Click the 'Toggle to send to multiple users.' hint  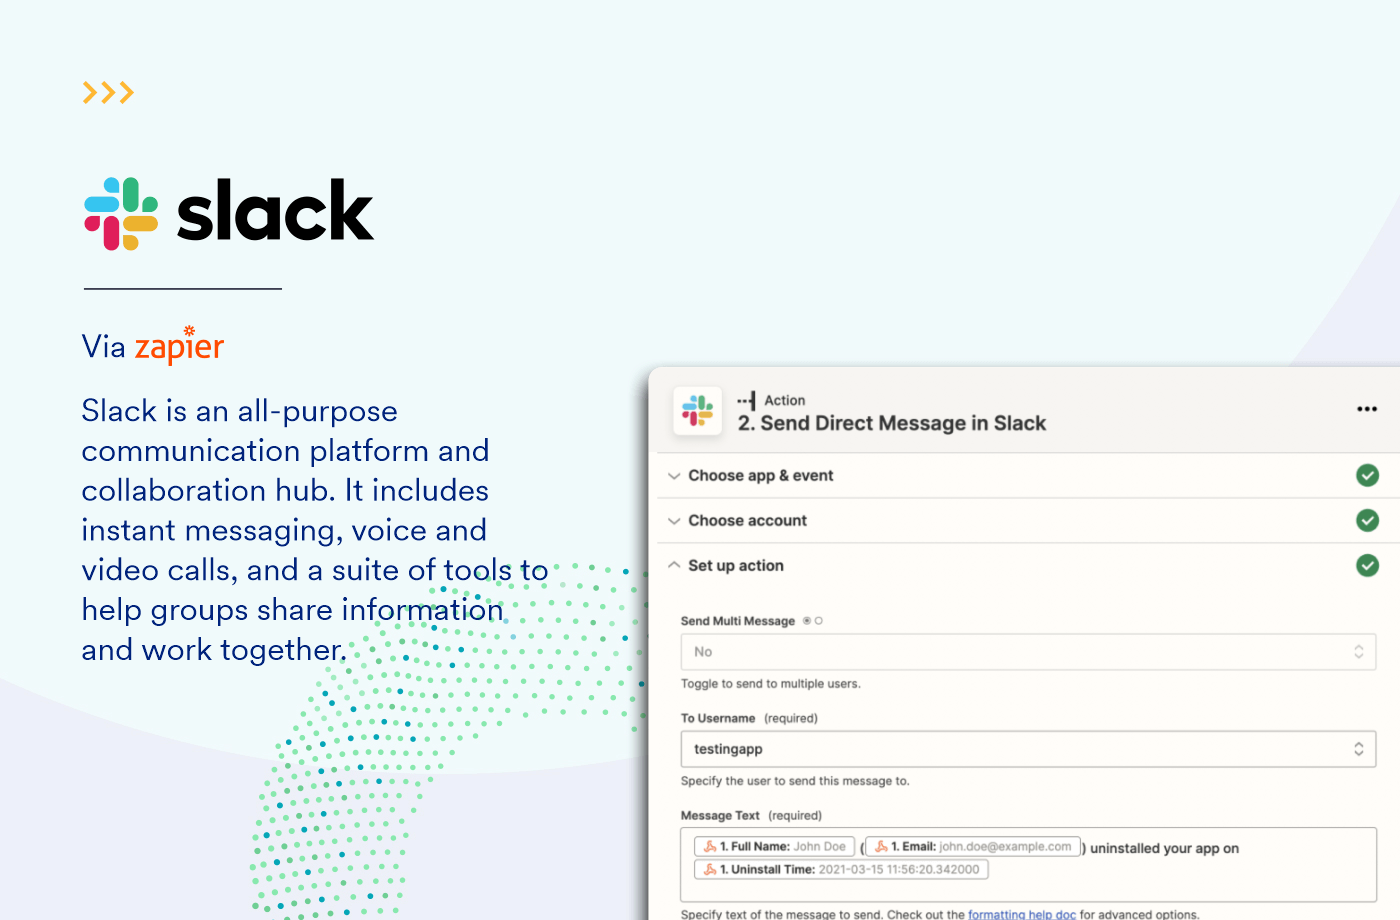coord(770,684)
